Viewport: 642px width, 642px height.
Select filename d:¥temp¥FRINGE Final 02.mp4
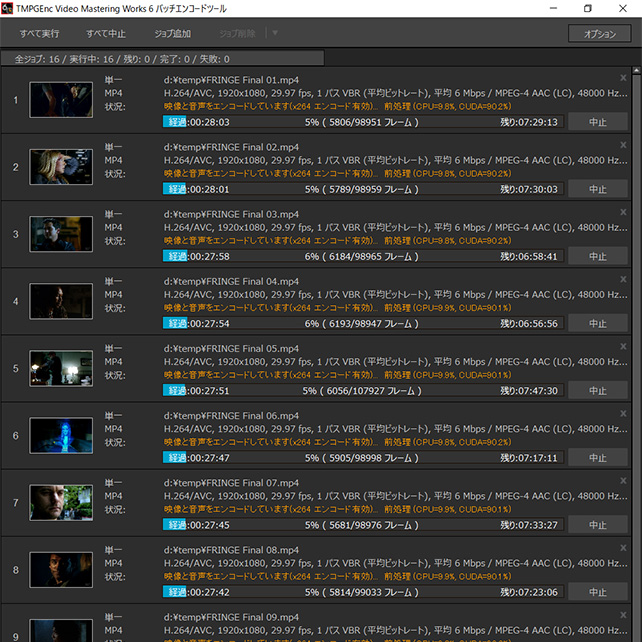[x=231, y=147]
